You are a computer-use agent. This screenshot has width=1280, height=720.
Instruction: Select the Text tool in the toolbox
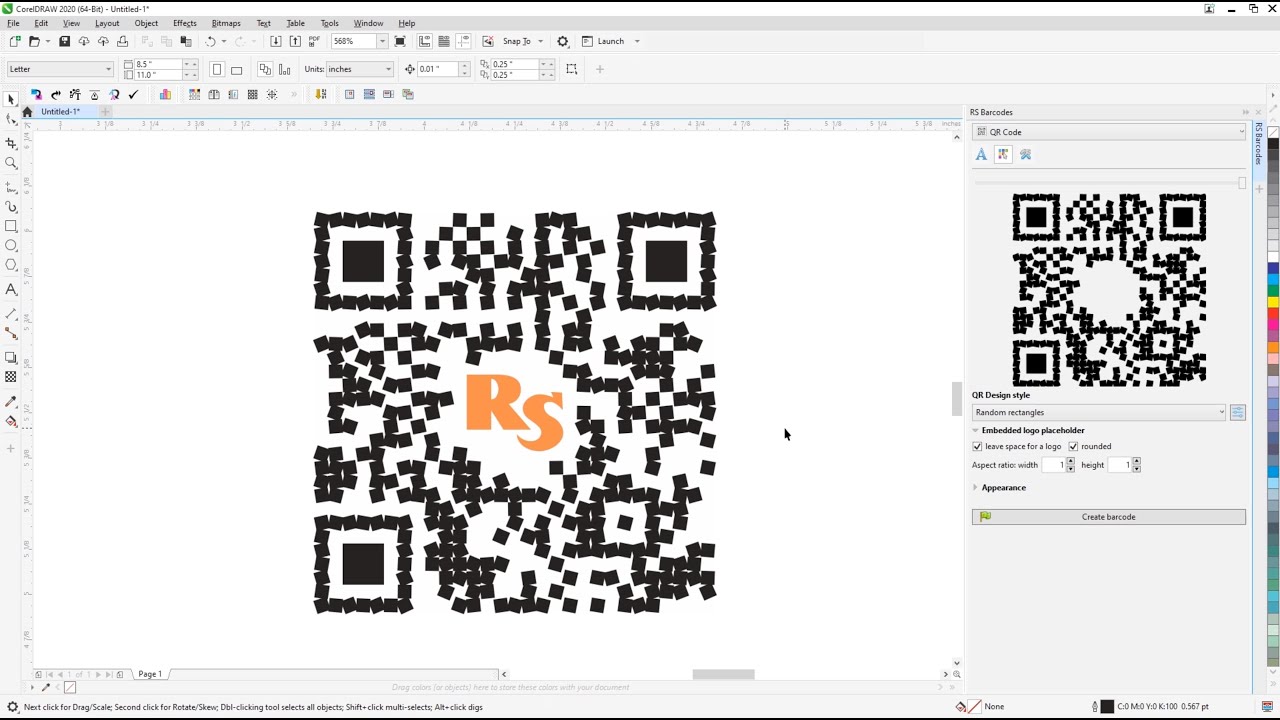(11, 289)
